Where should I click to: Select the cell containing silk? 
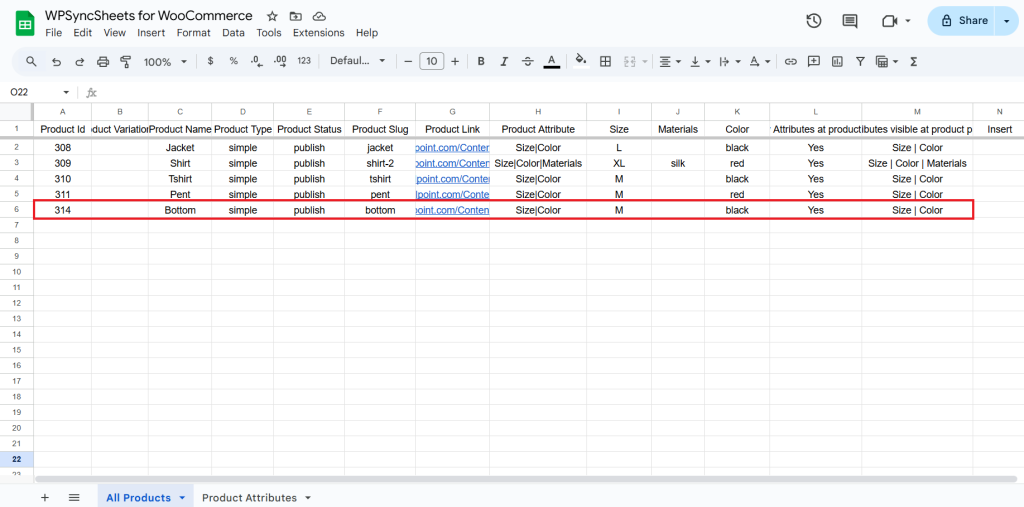click(x=678, y=163)
